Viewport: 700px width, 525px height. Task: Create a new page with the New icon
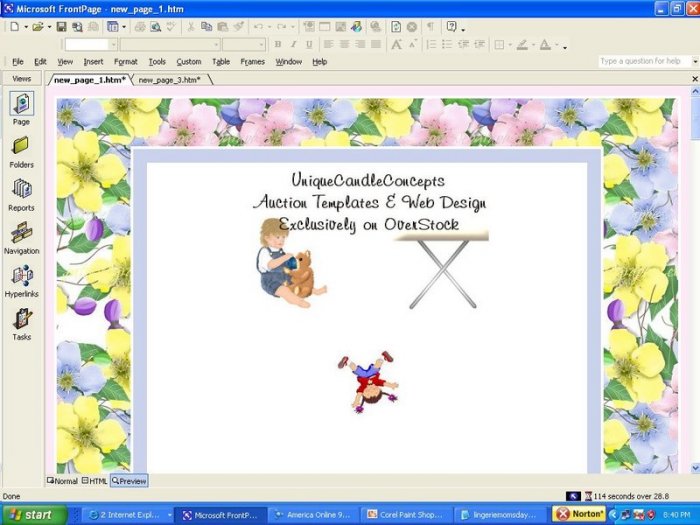(15, 27)
